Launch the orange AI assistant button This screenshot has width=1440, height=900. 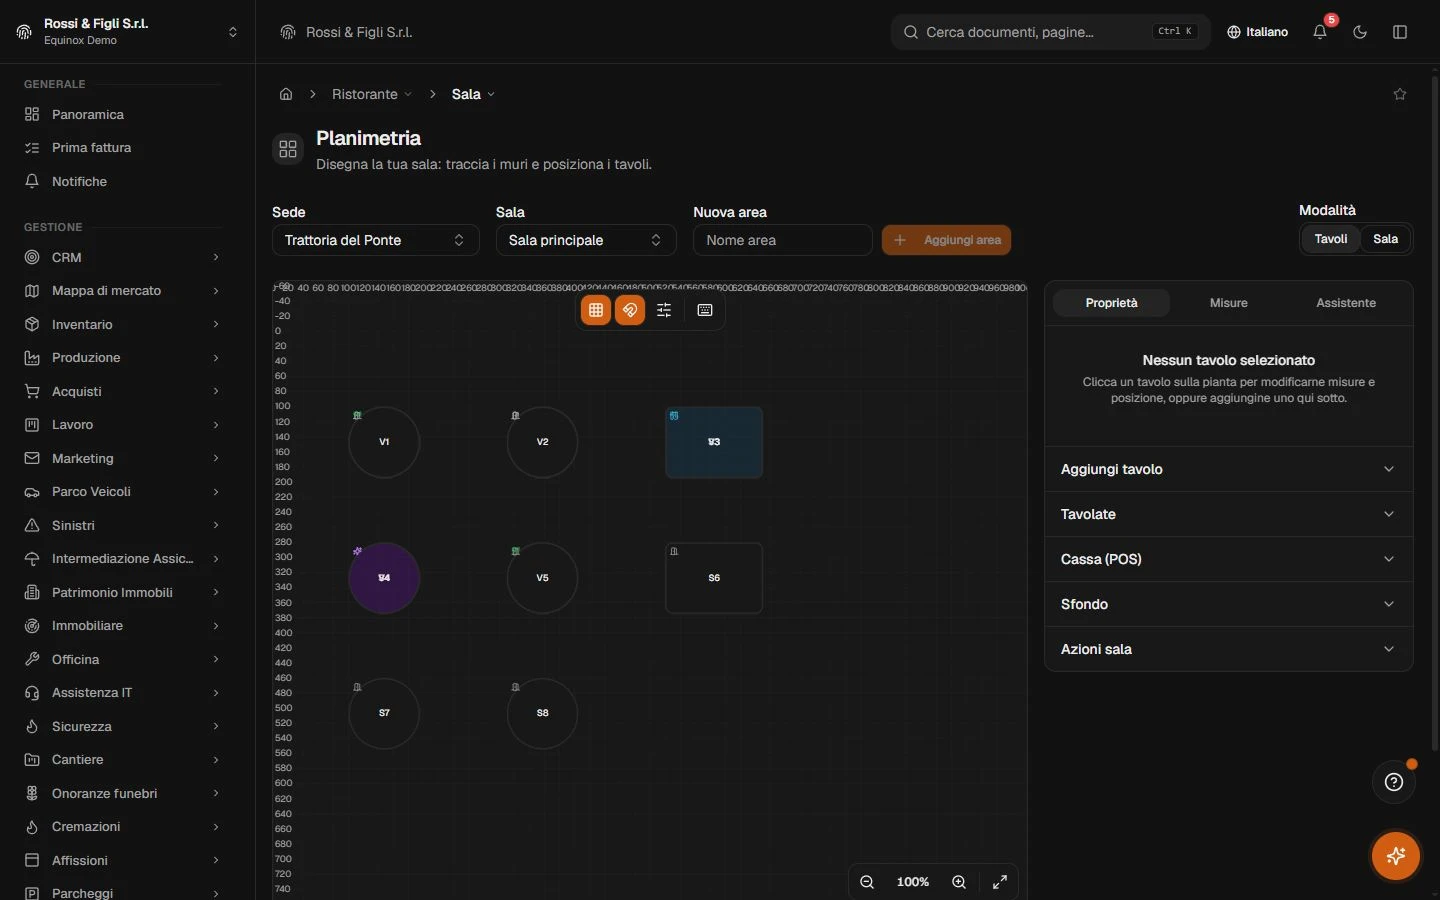click(x=1396, y=856)
